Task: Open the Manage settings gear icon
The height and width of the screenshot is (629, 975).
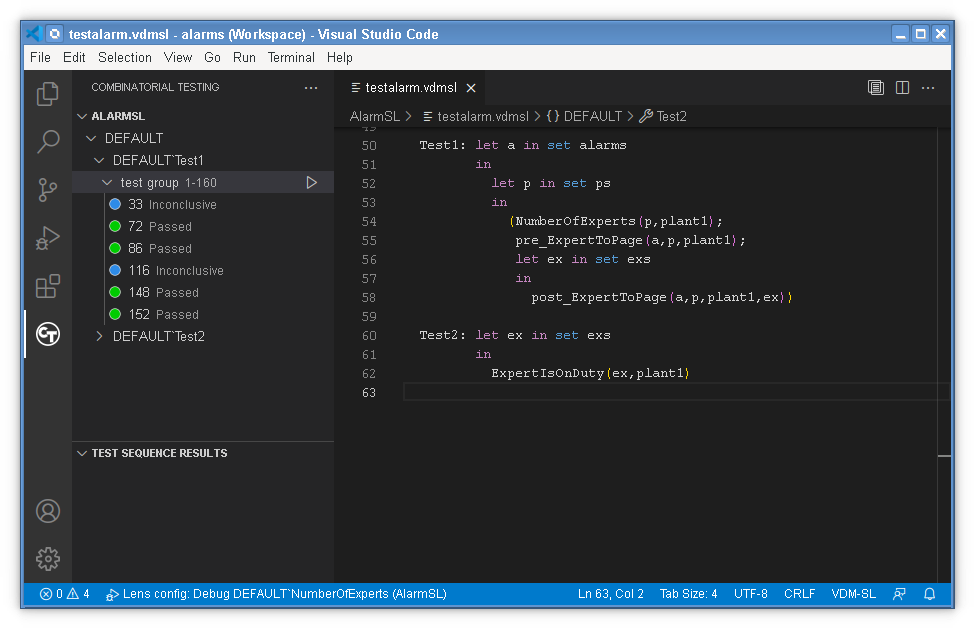Action: [x=47, y=559]
